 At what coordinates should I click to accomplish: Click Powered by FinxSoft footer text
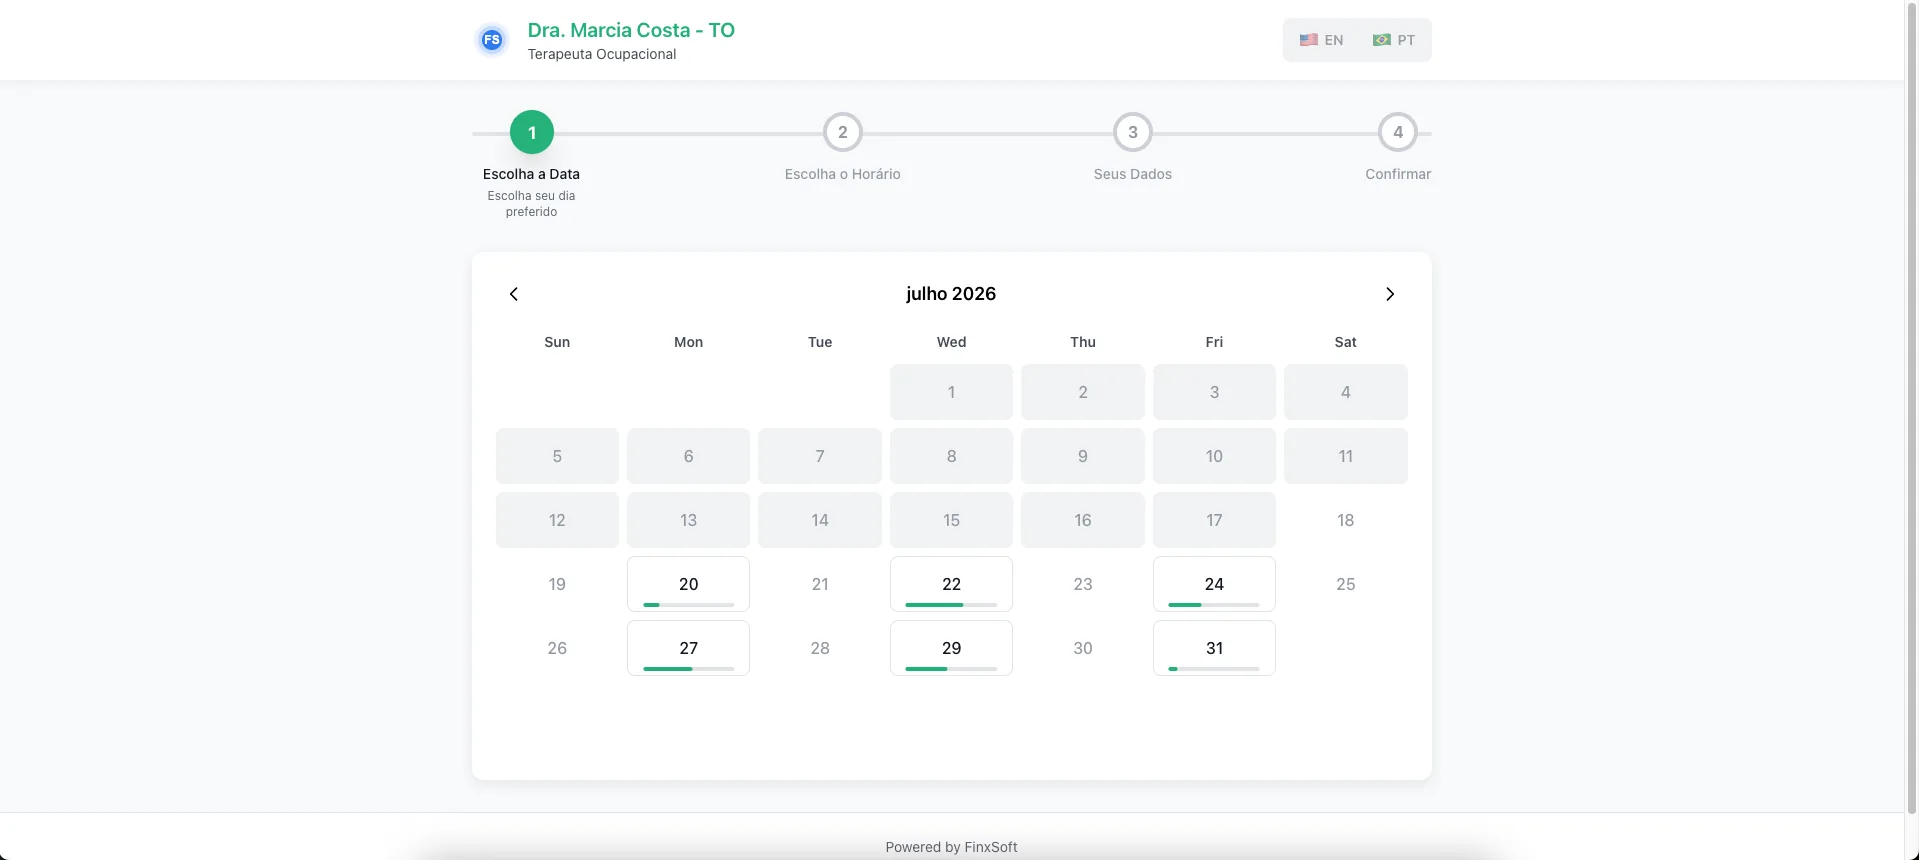951,847
